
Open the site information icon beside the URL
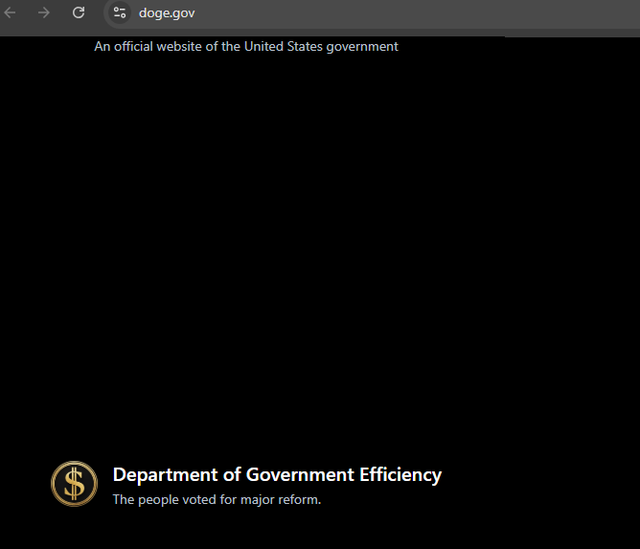tap(120, 13)
